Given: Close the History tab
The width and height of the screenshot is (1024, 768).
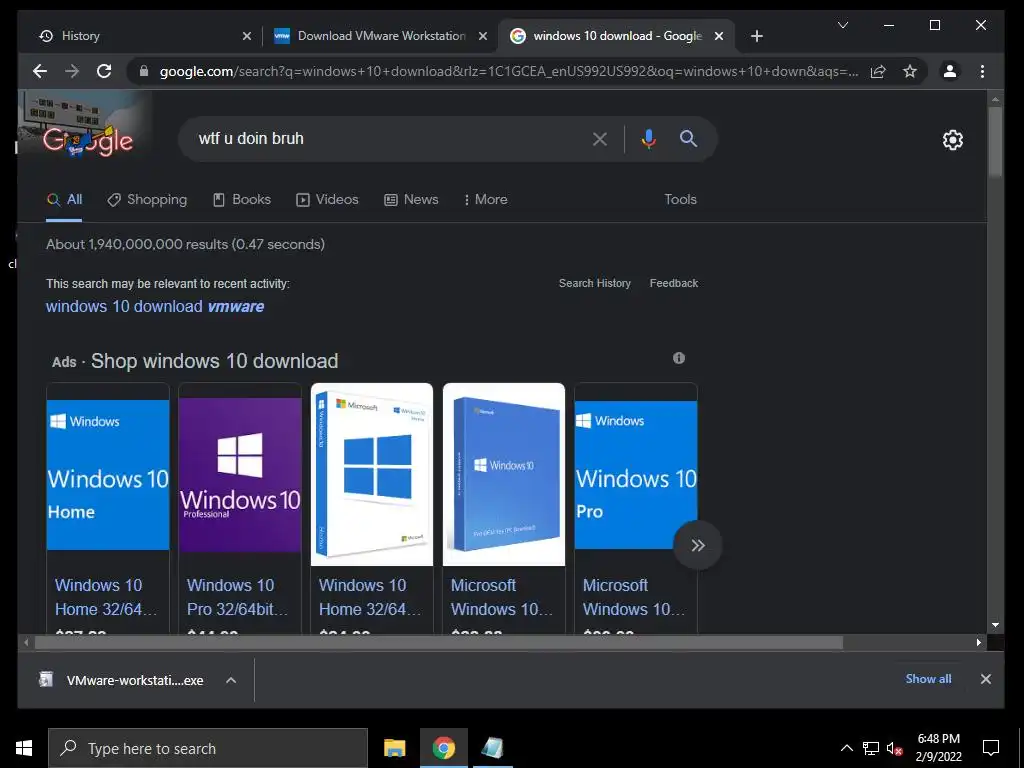Looking at the screenshot, I should [247, 36].
